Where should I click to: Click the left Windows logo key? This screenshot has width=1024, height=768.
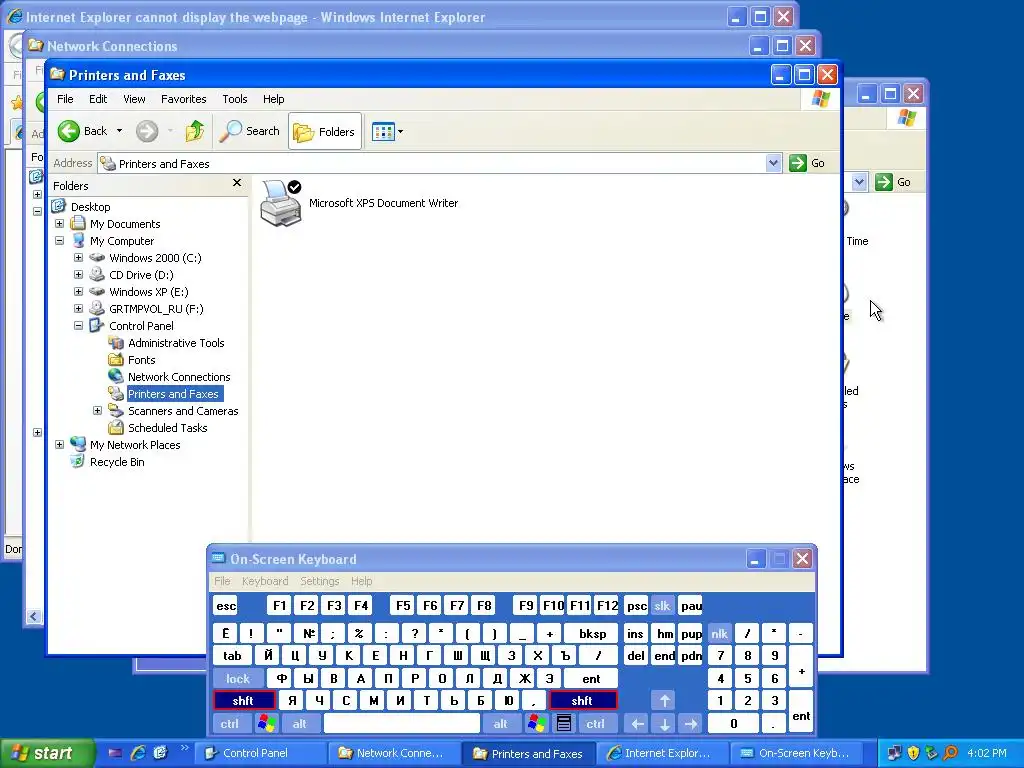(266, 724)
